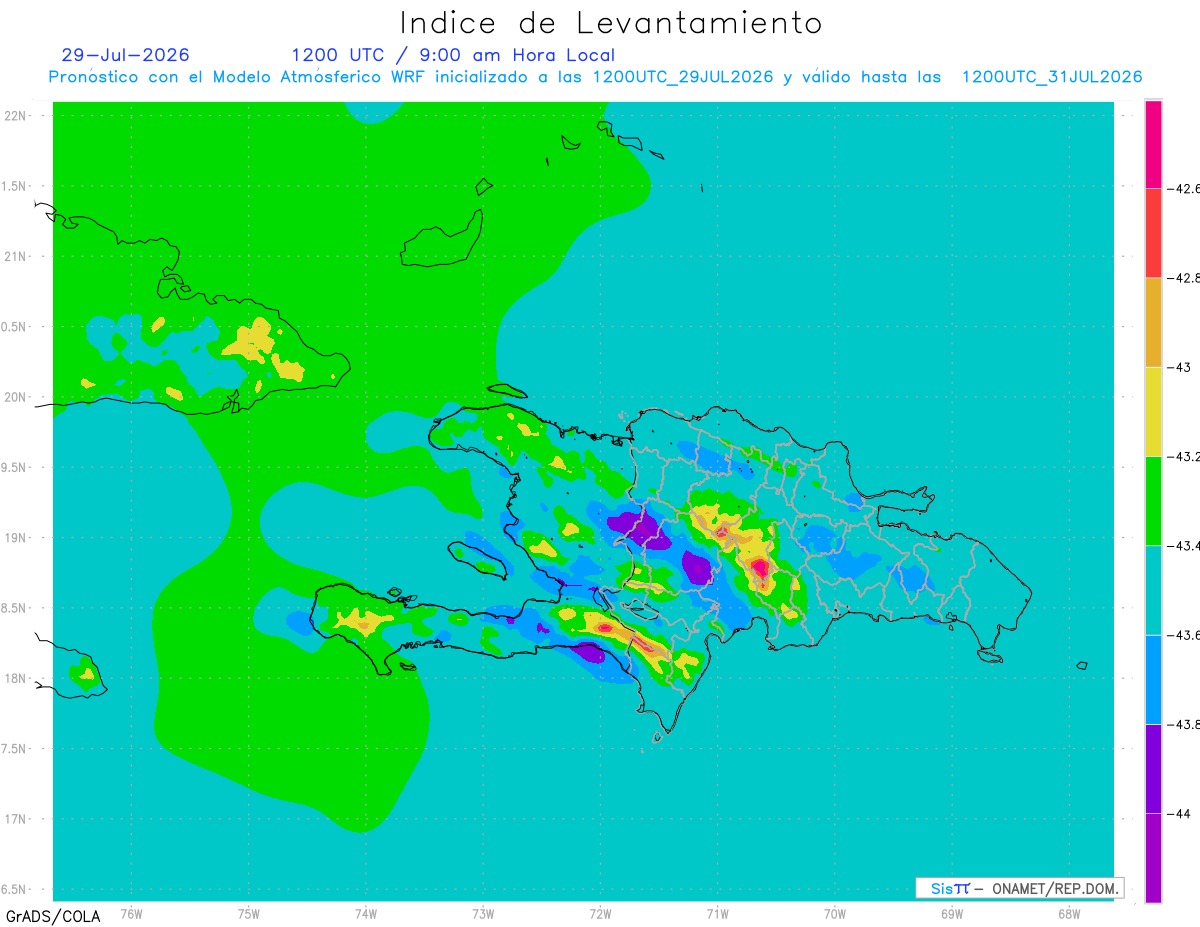Screen dimensions: 1200x927
Task: Select the date text '29-Jul-2026'
Action: point(125,55)
